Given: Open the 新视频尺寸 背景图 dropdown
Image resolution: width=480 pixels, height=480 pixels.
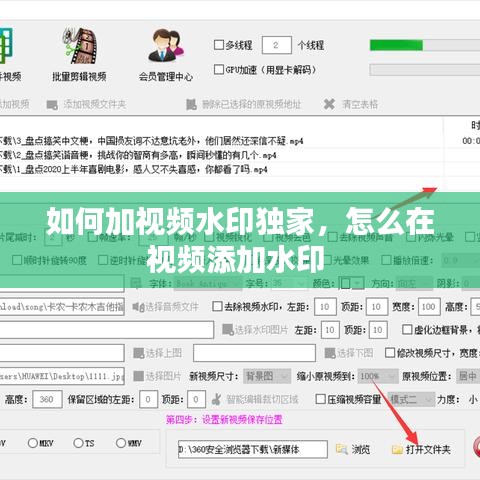Looking at the screenshot, I should click(x=267, y=376).
